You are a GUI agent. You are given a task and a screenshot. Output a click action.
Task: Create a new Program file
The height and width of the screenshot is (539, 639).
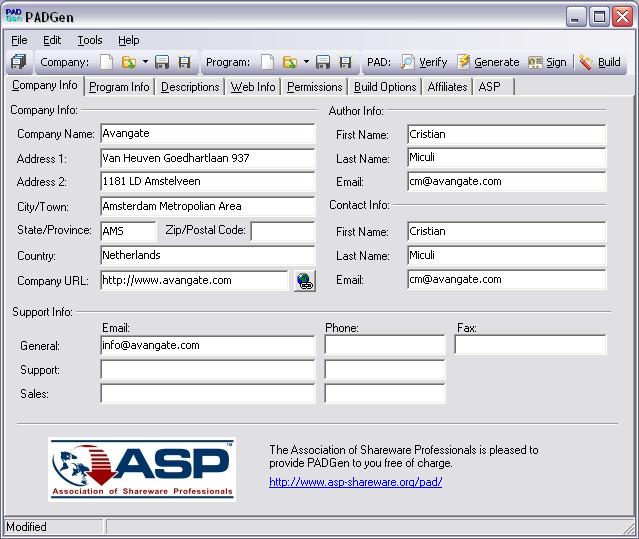coord(267,62)
